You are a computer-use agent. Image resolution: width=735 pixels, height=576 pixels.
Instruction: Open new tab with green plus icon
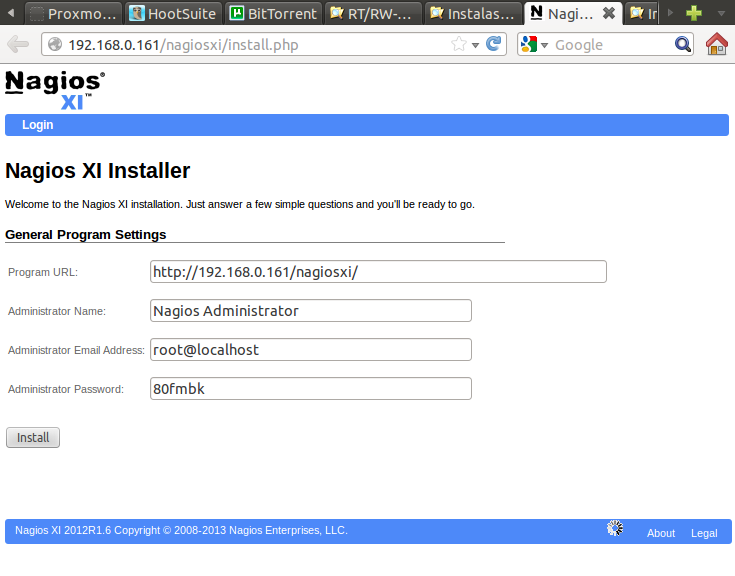click(x=693, y=13)
